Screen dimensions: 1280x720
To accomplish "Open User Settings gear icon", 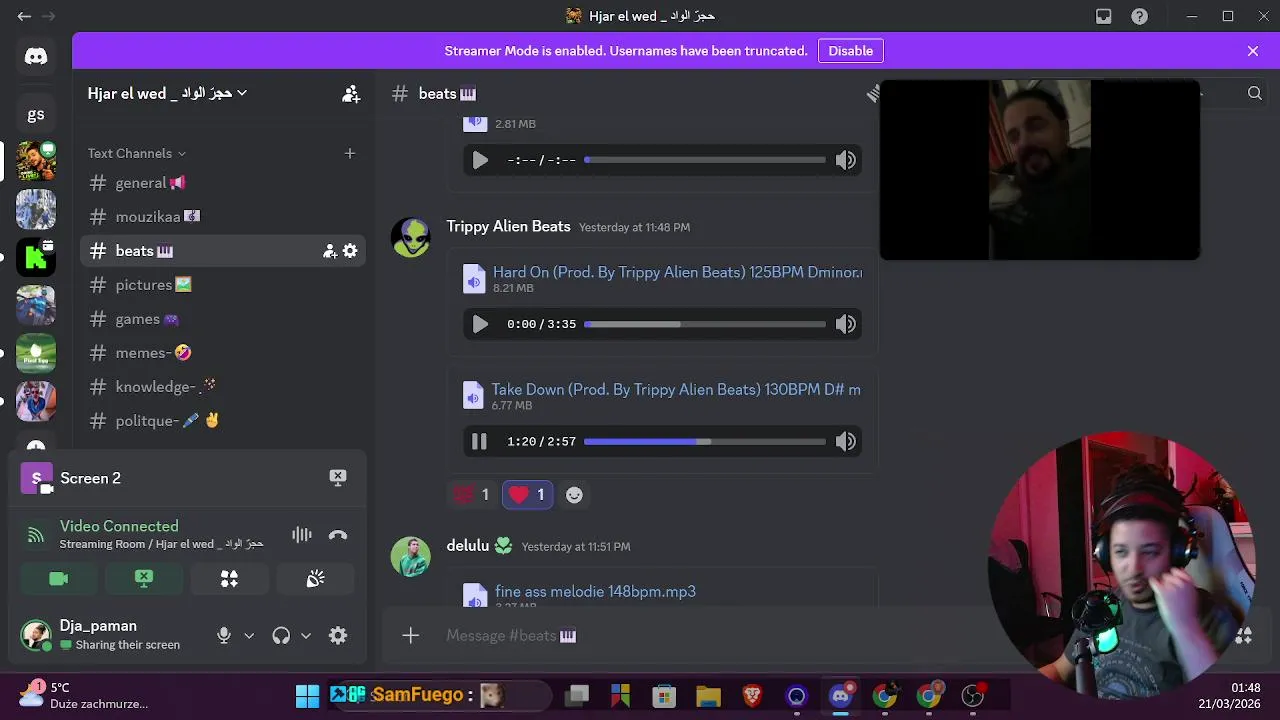I will click(338, 635).
